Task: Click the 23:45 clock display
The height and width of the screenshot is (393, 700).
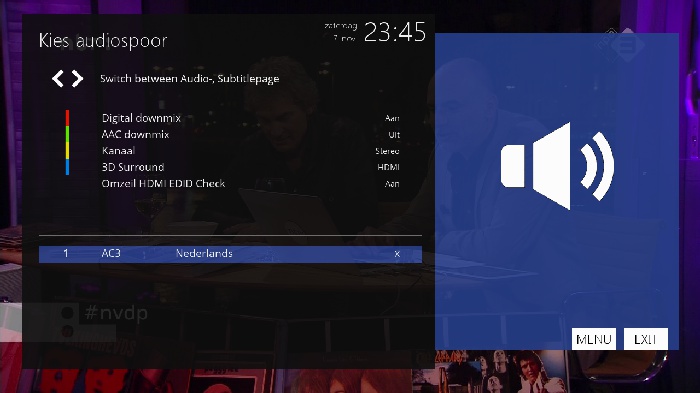Action: coord(395,32)
